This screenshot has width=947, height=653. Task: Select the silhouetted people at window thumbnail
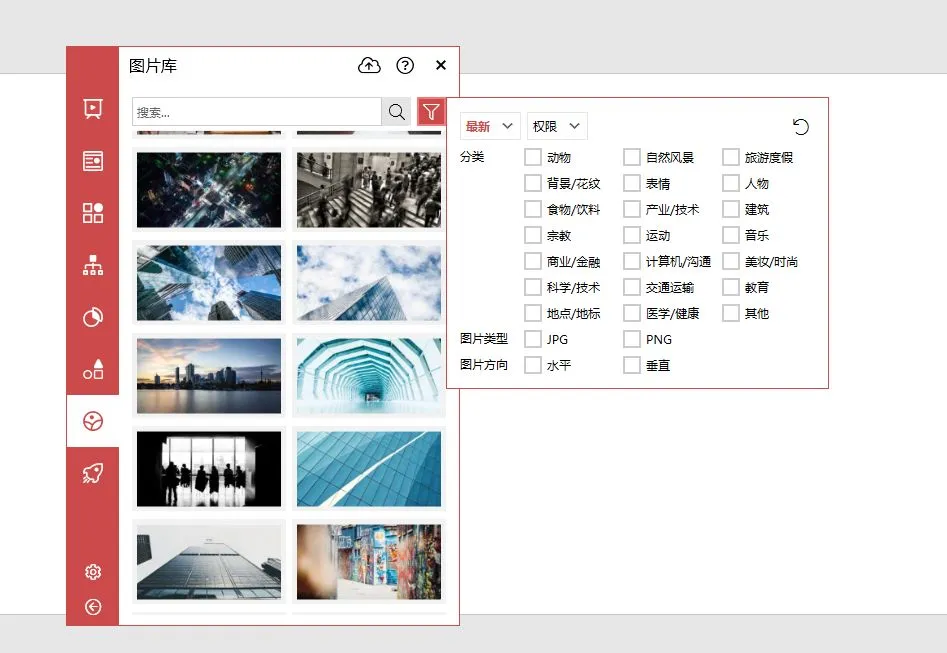pyautogui.click(x=209, y=469)
